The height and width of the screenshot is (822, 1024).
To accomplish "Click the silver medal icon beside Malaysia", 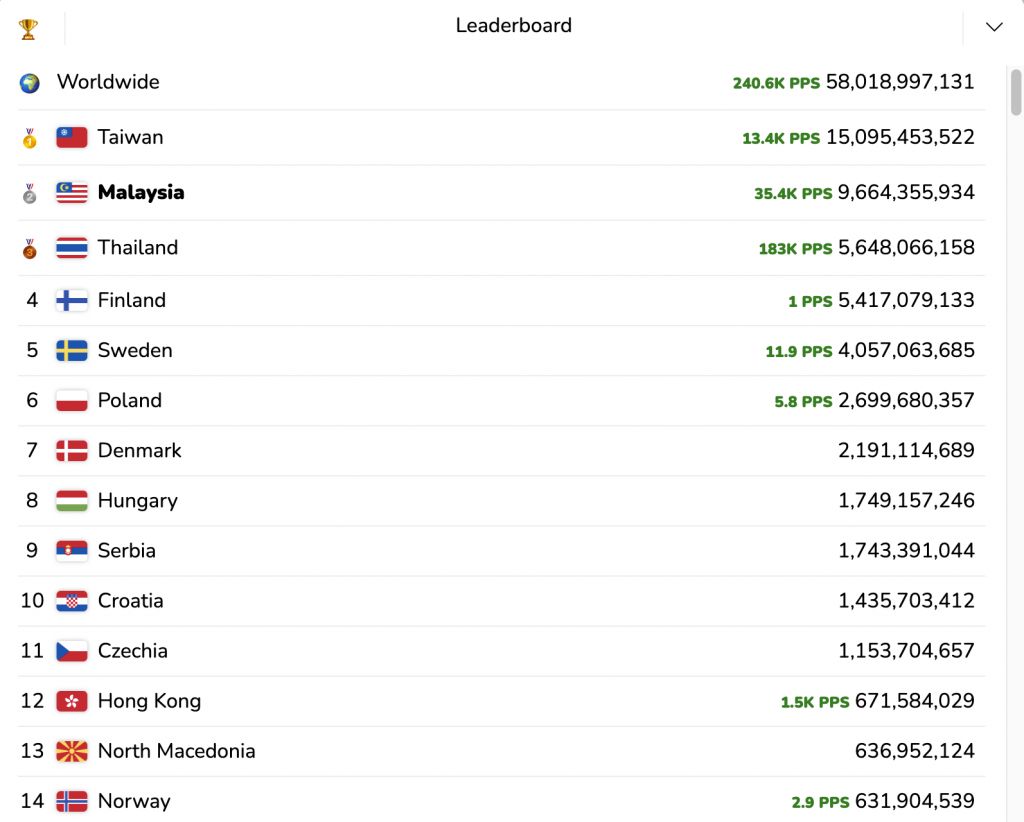I will coord(29,193).
